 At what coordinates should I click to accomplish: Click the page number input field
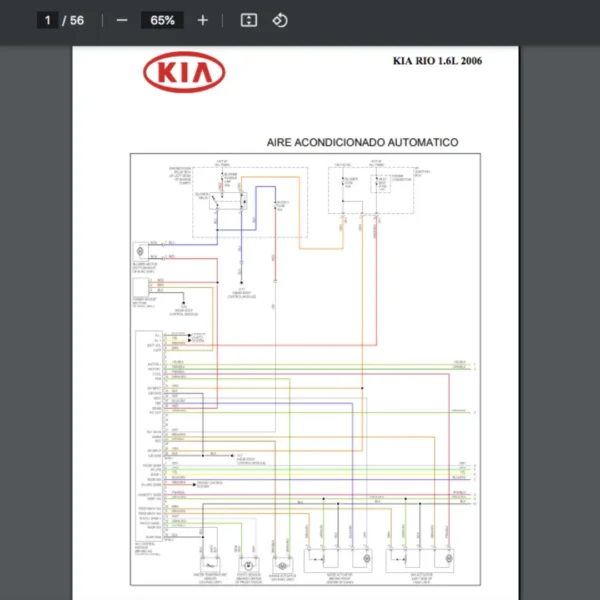[47, 20]
